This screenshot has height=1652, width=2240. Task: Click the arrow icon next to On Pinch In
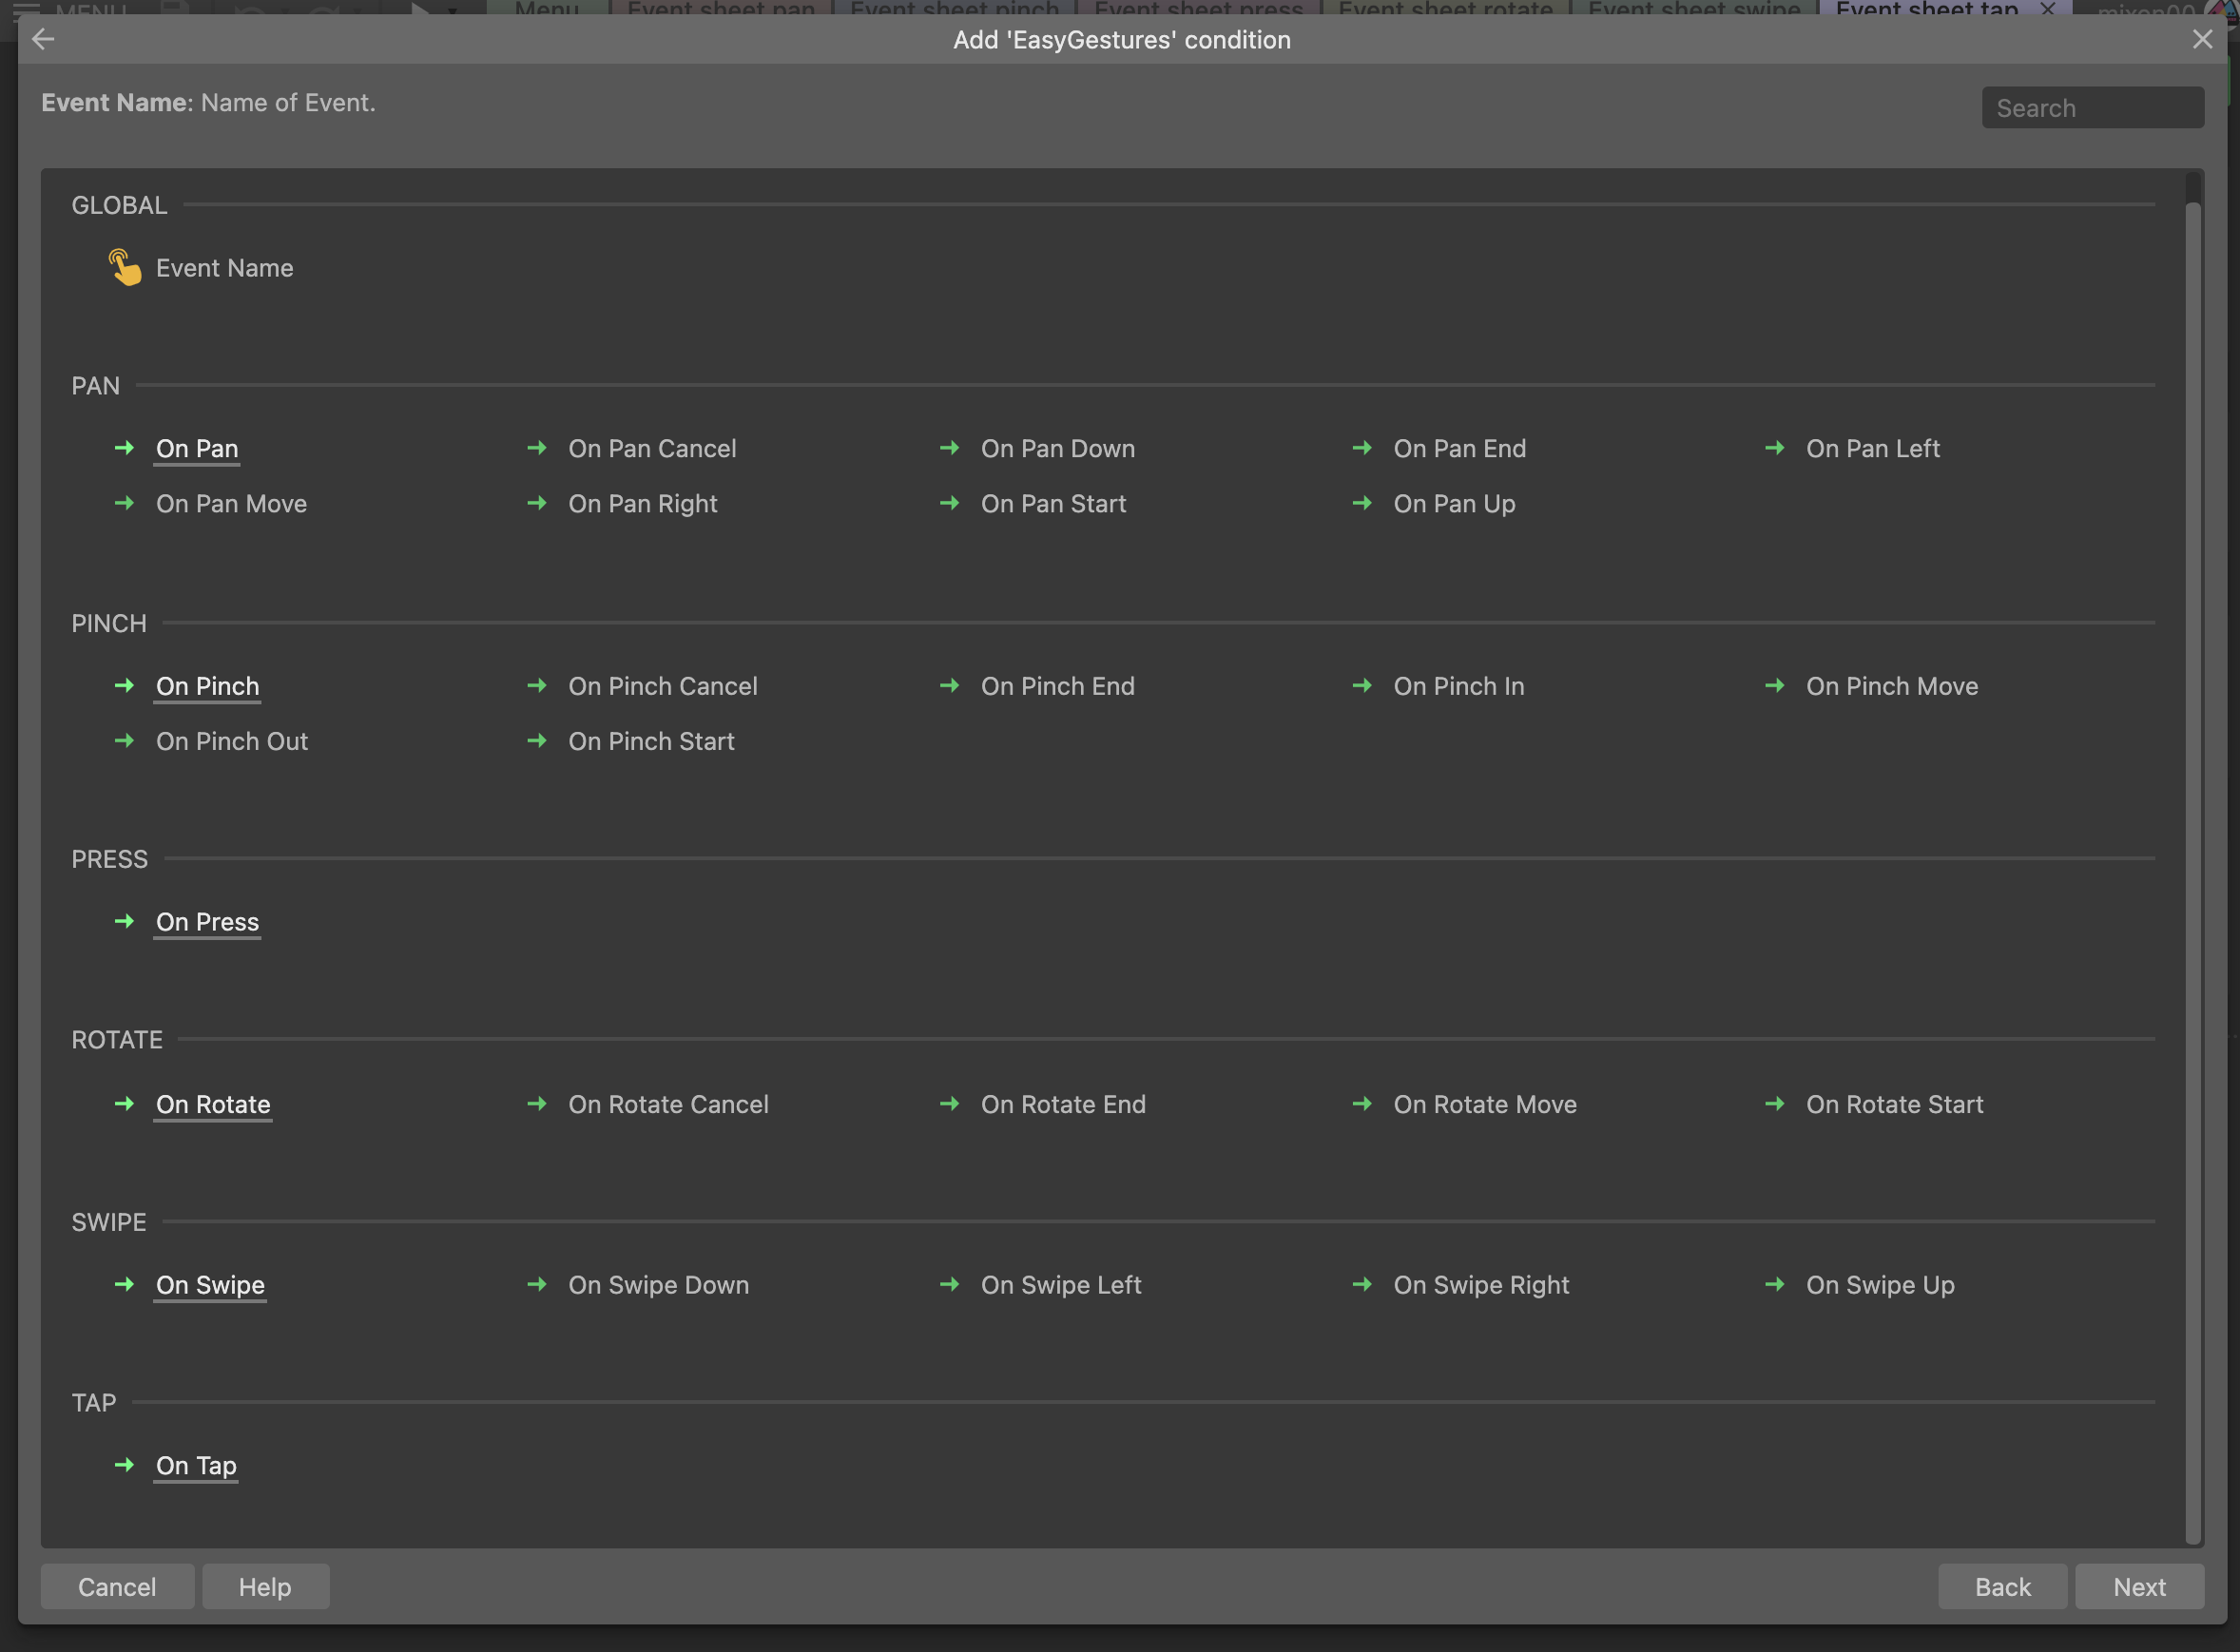coord(1362,686)
